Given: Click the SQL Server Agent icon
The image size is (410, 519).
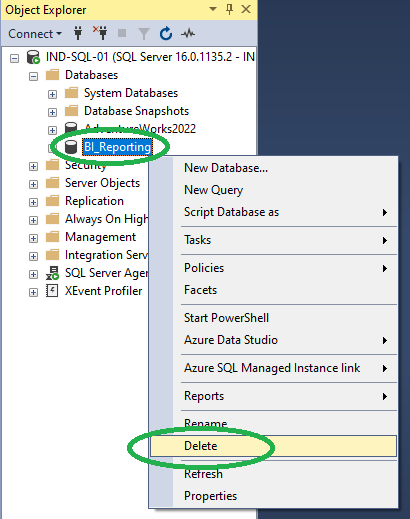Looking at the screenshot, I should point(52,273).
